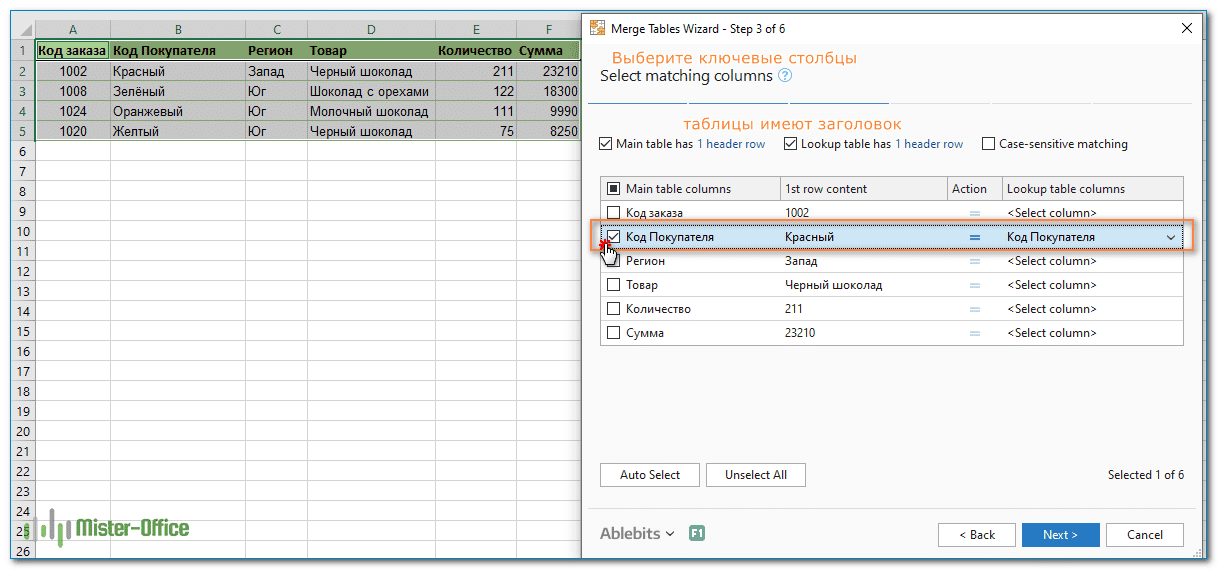Check the Код заказа column checkbox
Image resolution: width=1218 pixels, height=570 pixels.
point(614,213)
